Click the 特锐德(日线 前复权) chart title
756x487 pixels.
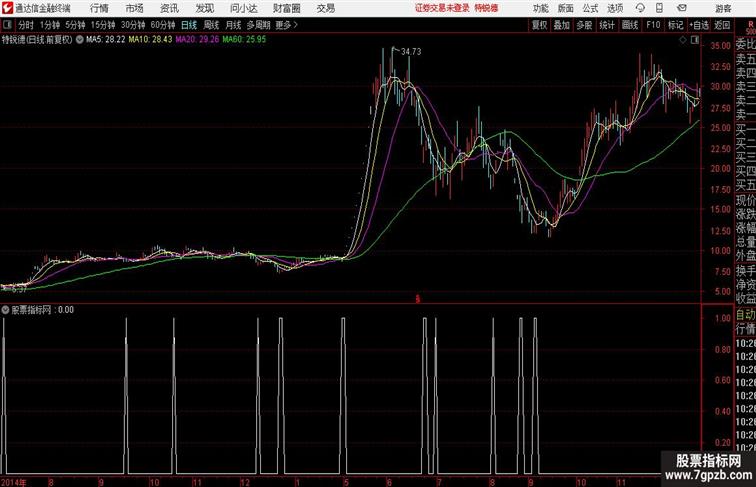click(x=37, y=40)
